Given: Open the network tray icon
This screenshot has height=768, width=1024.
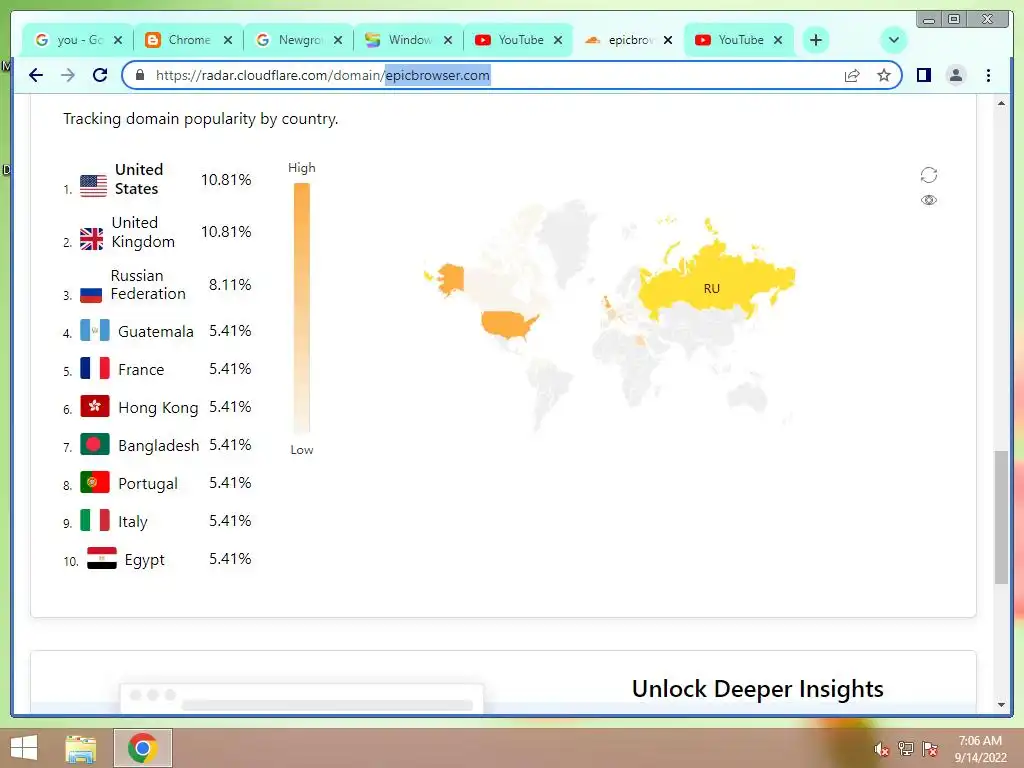Looking at the screenshot, I should pos(905,749).
